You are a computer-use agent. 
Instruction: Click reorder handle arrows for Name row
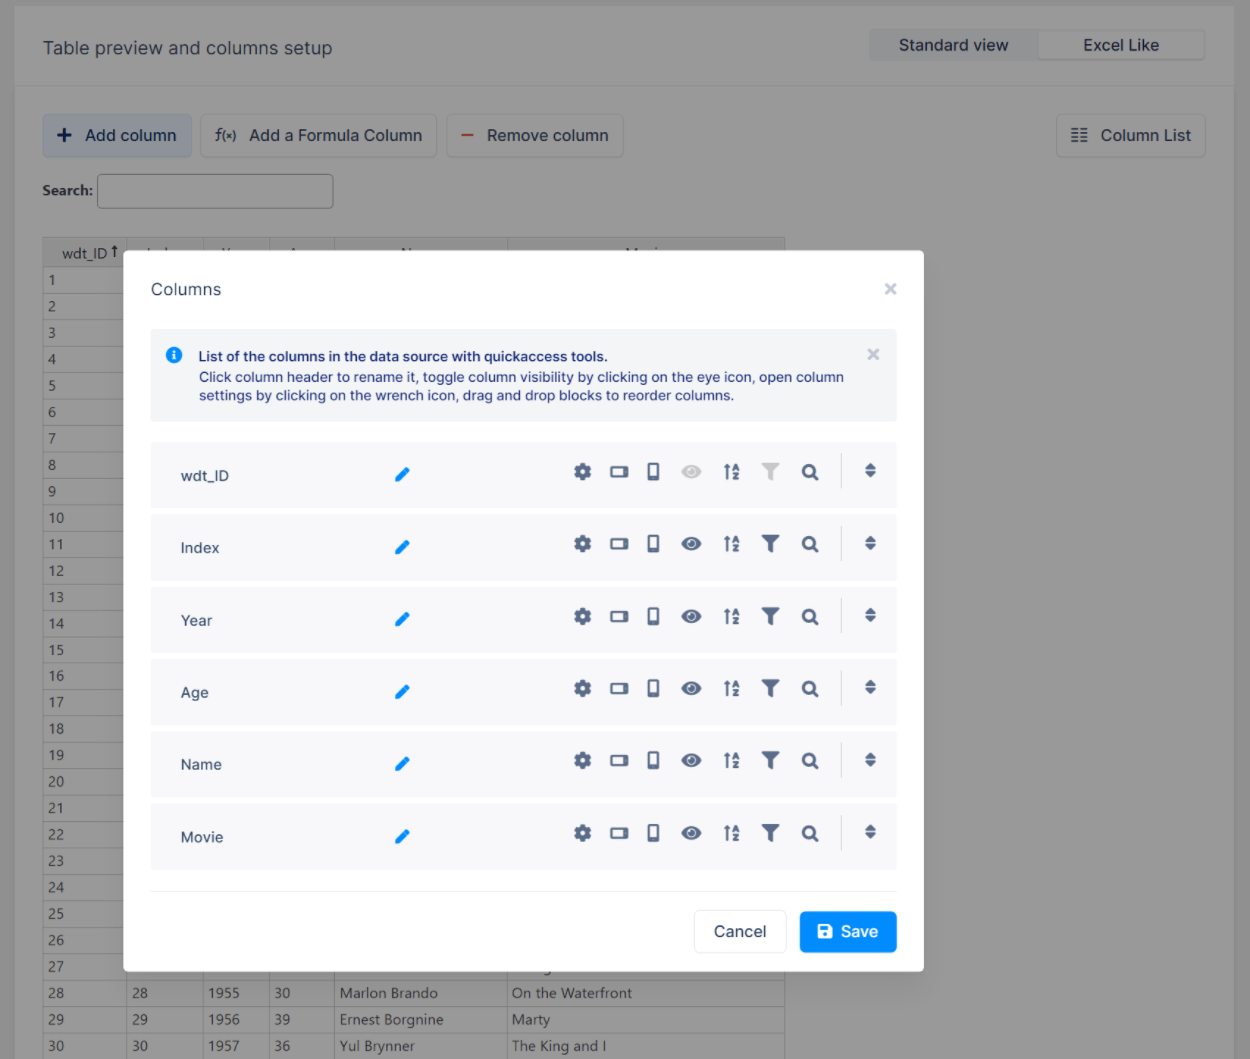(x=870, y=760)
